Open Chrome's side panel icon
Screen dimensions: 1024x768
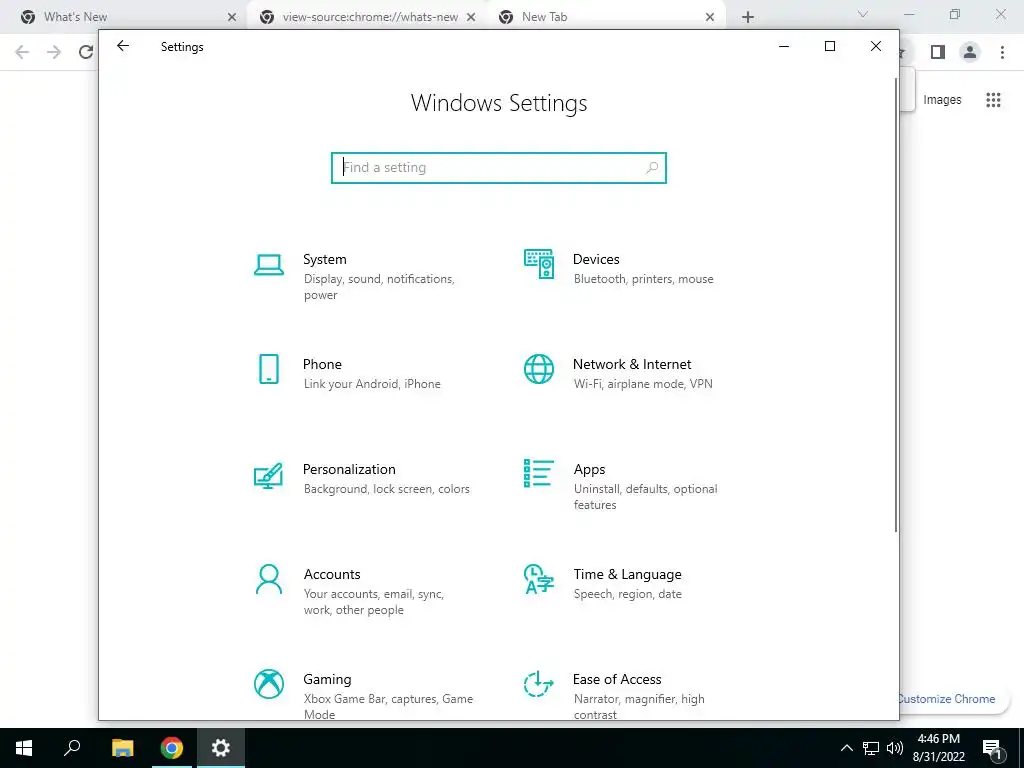pyautogui.click(x=938, y=52)
